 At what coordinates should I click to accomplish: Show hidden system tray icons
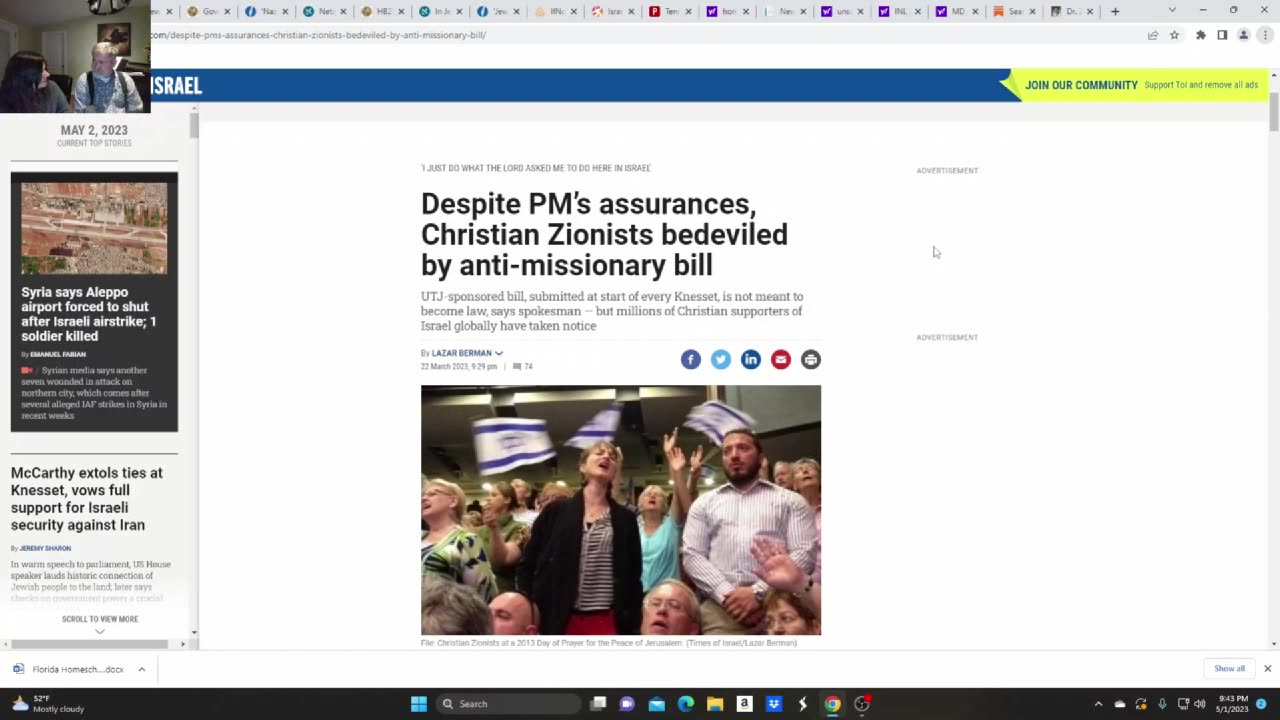1098,704
